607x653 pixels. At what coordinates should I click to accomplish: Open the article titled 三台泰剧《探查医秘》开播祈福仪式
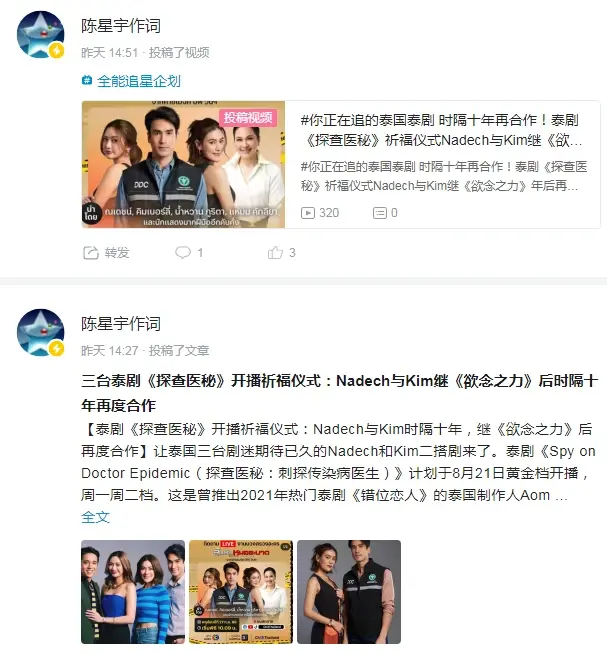tap(339, 393)
